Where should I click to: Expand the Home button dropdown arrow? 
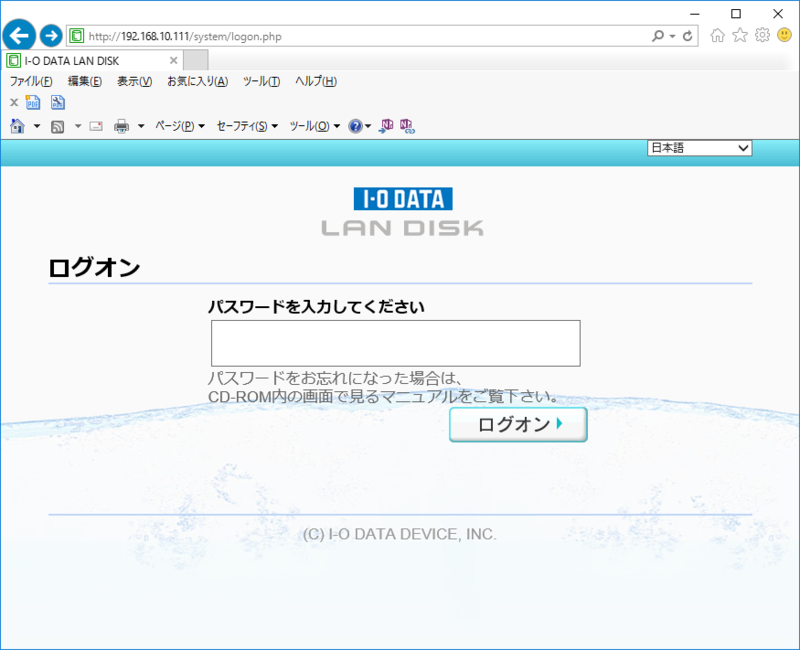37,126
